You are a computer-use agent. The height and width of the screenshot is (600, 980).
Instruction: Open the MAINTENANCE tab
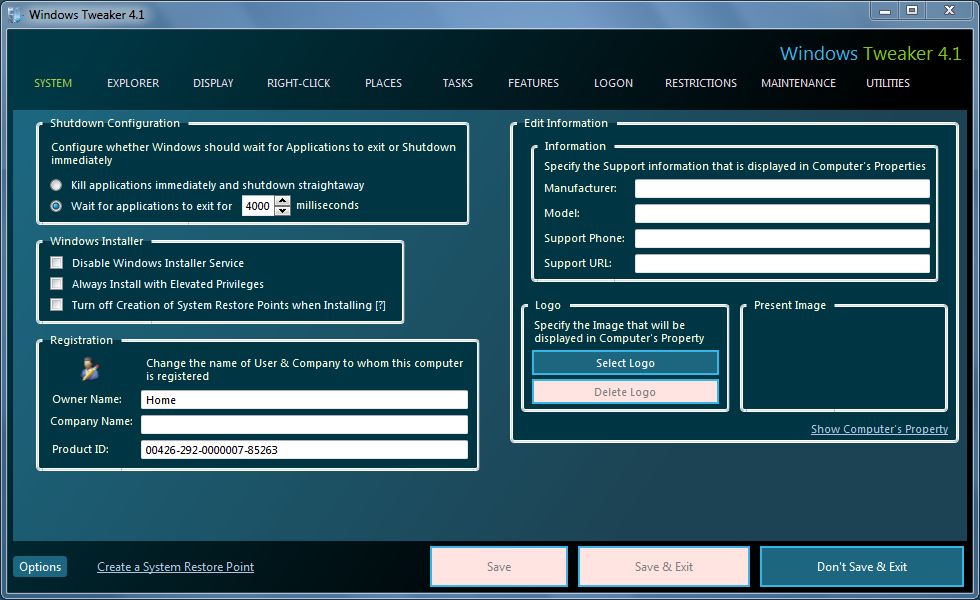click(x=798, y=83)
